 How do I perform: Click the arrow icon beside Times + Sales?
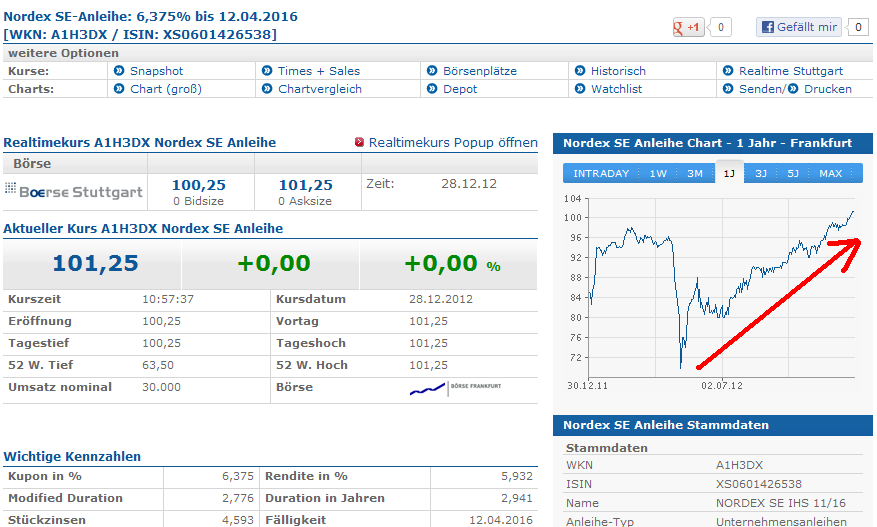coord(267,71)
